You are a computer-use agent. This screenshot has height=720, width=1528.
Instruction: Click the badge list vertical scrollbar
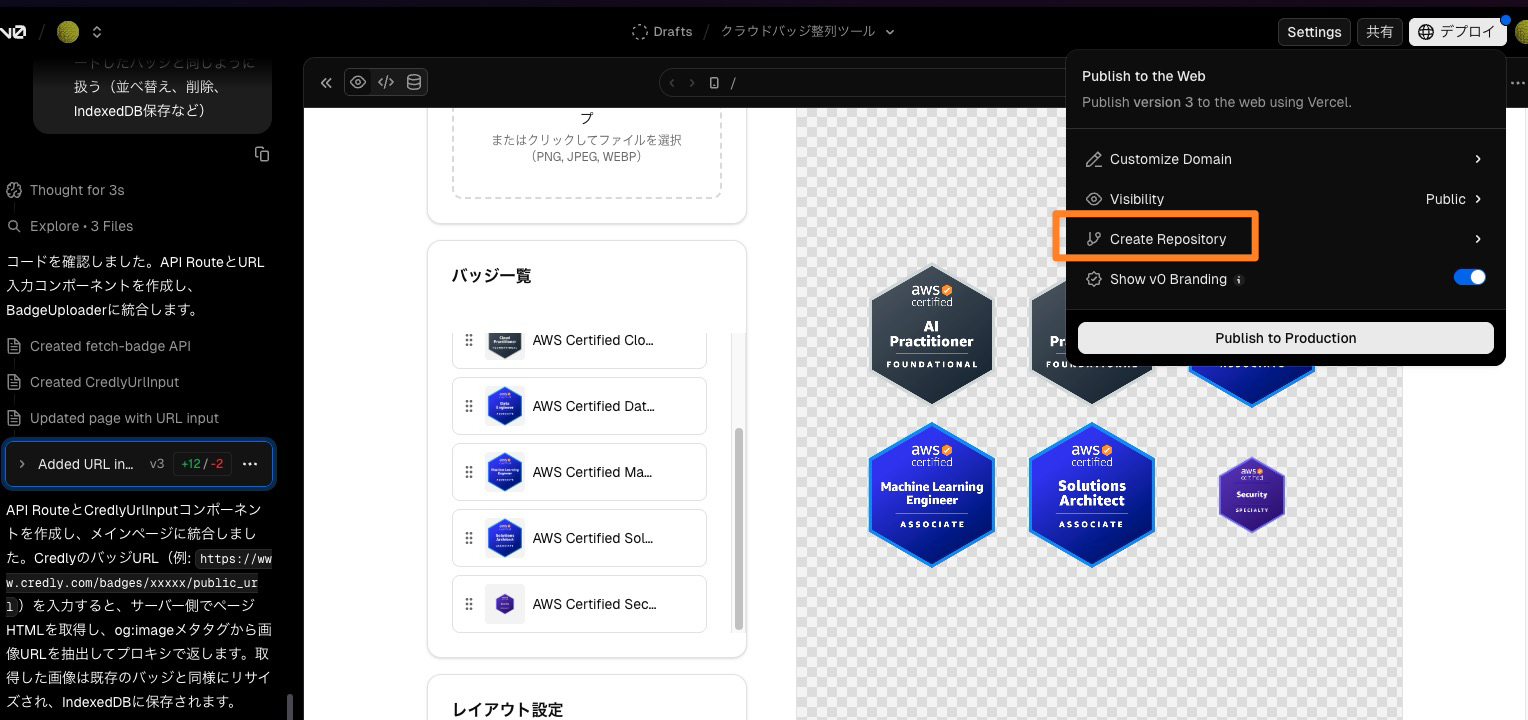click(739, 529)
